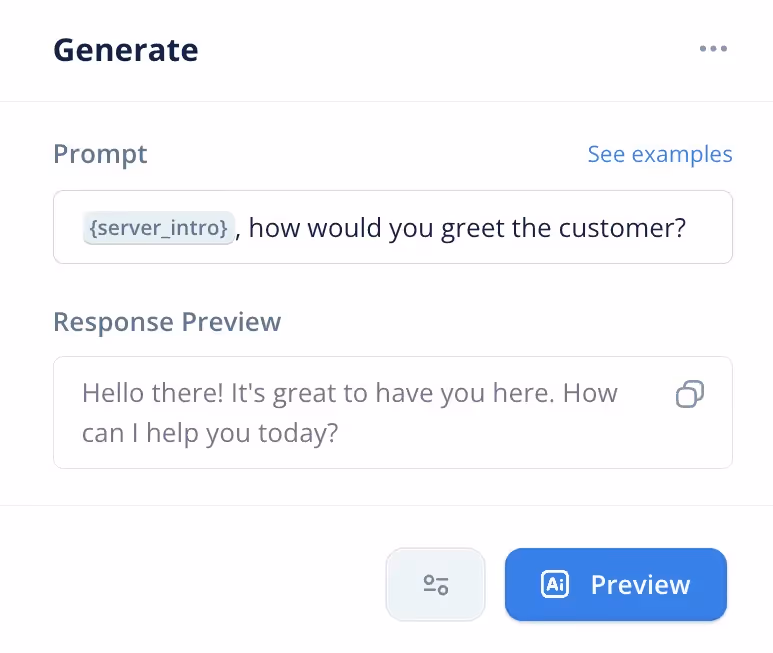This screenshot has height=653, width=773.
Task: Click inside the Response Preview box
Action: [393, 412]
